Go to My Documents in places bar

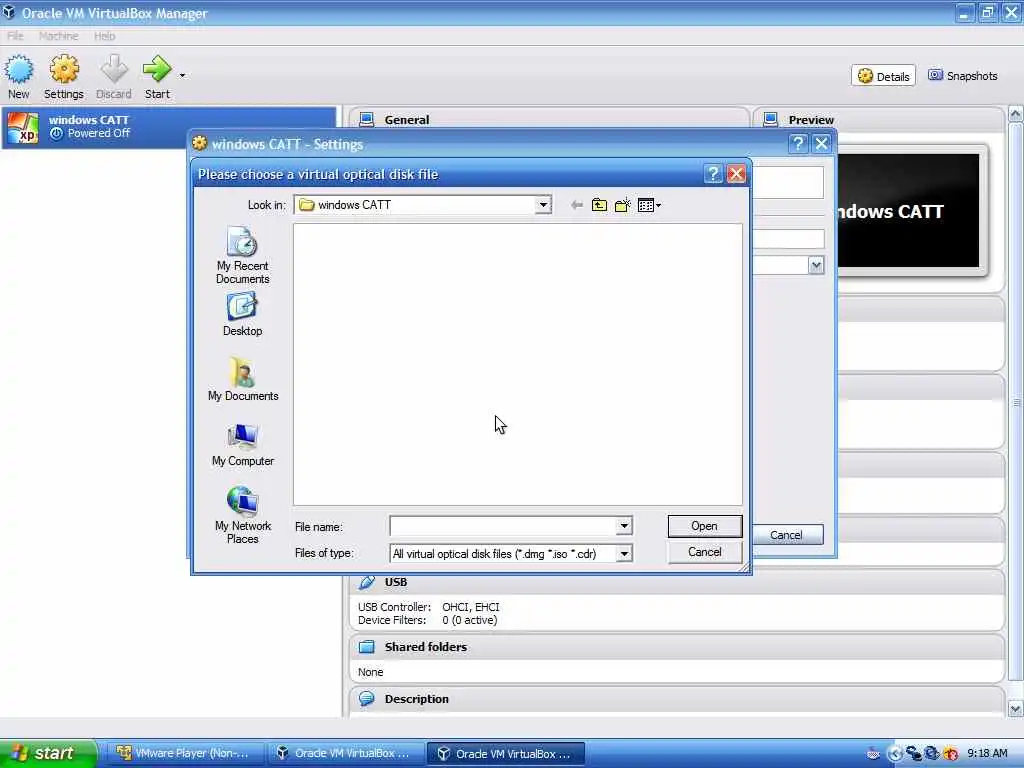tap(243, 379)
